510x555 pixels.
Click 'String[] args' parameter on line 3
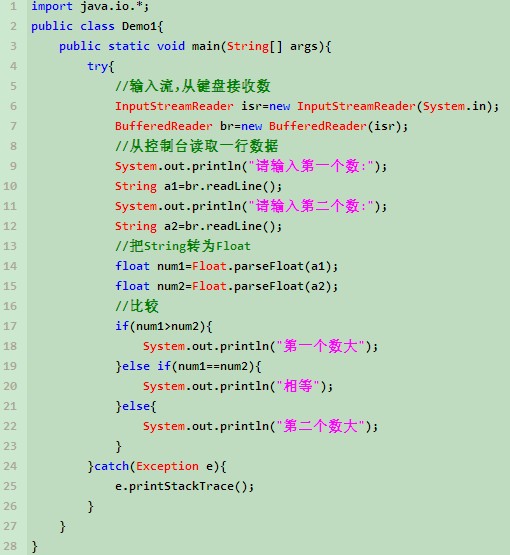(x=272, y=46)
